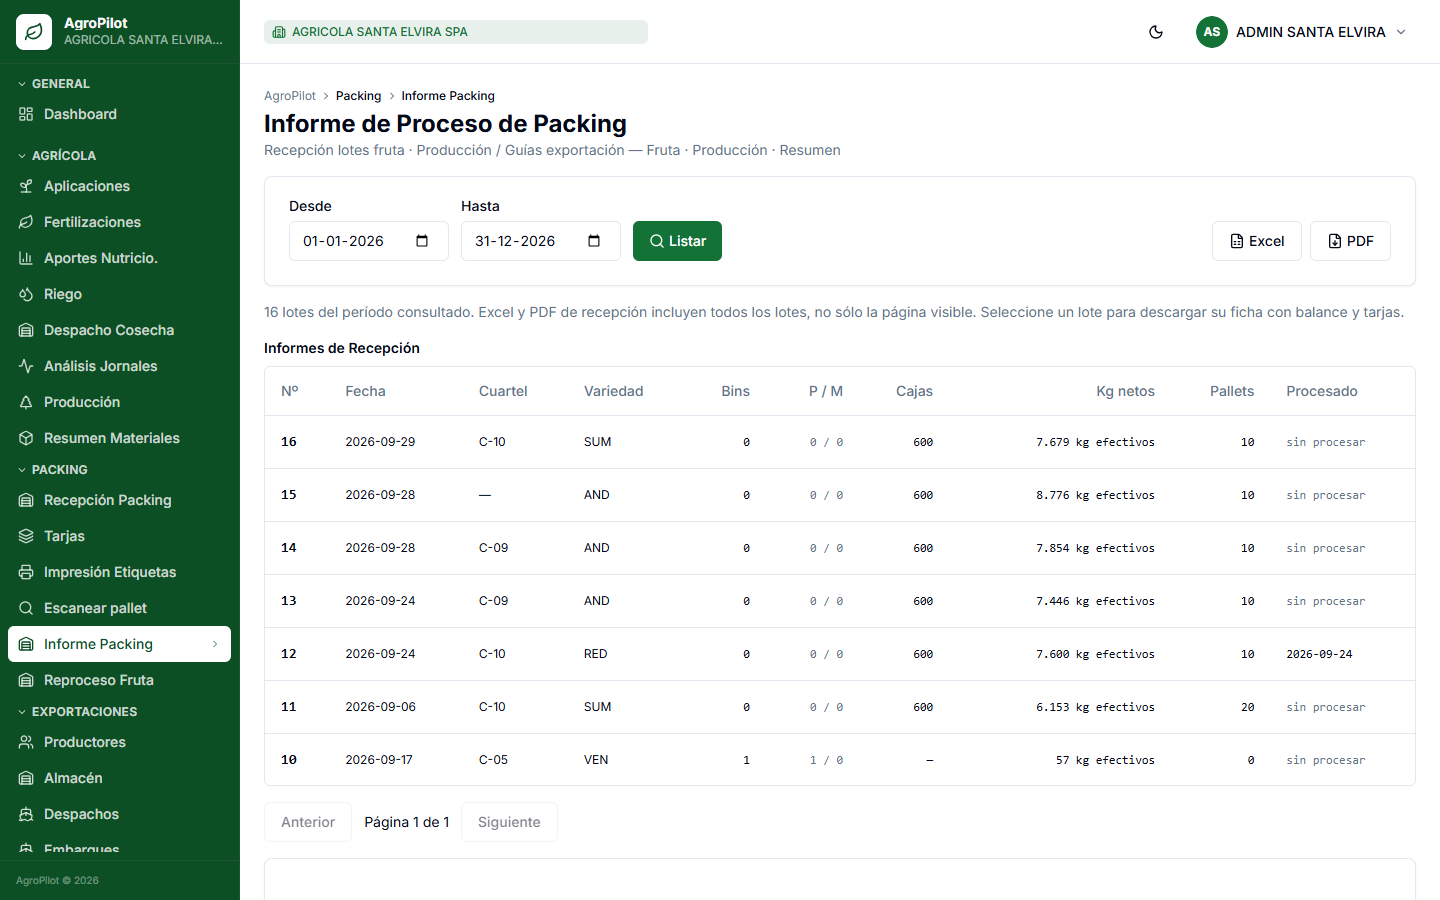Open Dashboard from the sidebar

pos(120,114)
